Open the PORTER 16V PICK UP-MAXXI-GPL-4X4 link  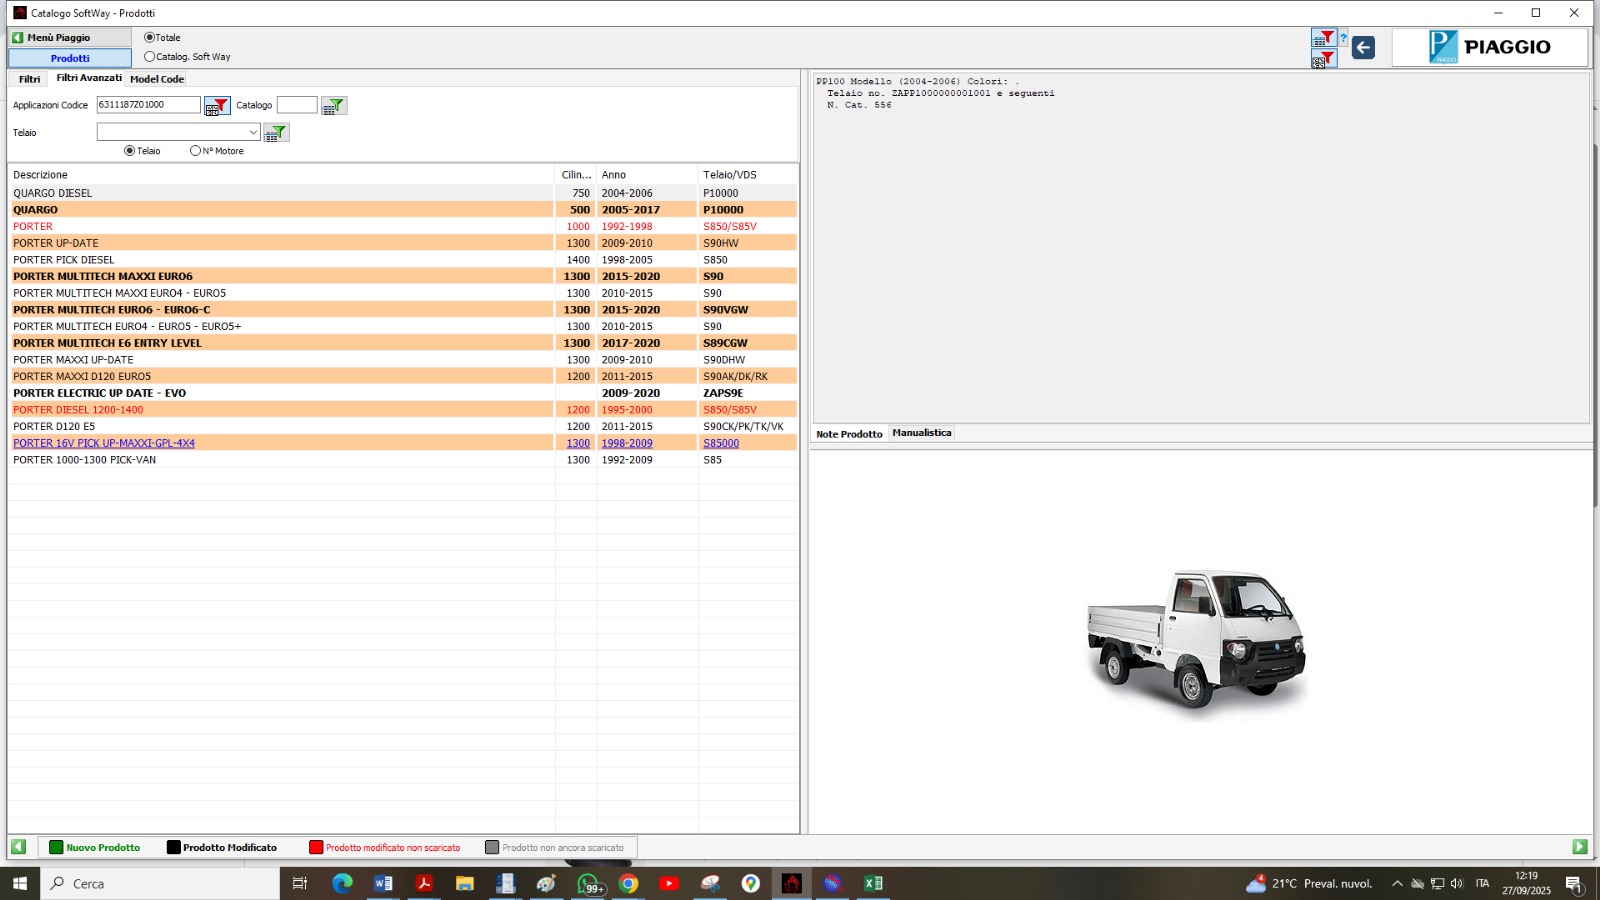[x=104, y=443]
